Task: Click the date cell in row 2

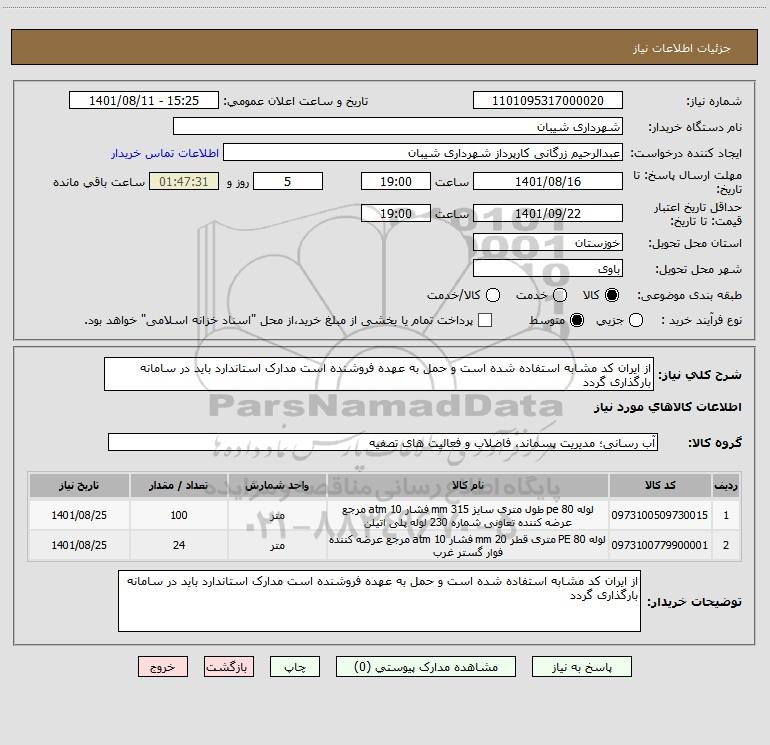Action: pyautogui.click(x=79, y=545)
